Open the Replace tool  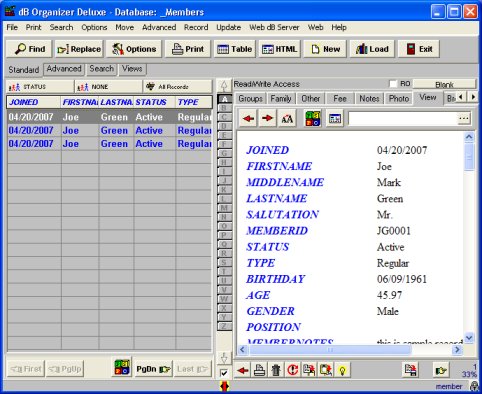click(79, 49)
